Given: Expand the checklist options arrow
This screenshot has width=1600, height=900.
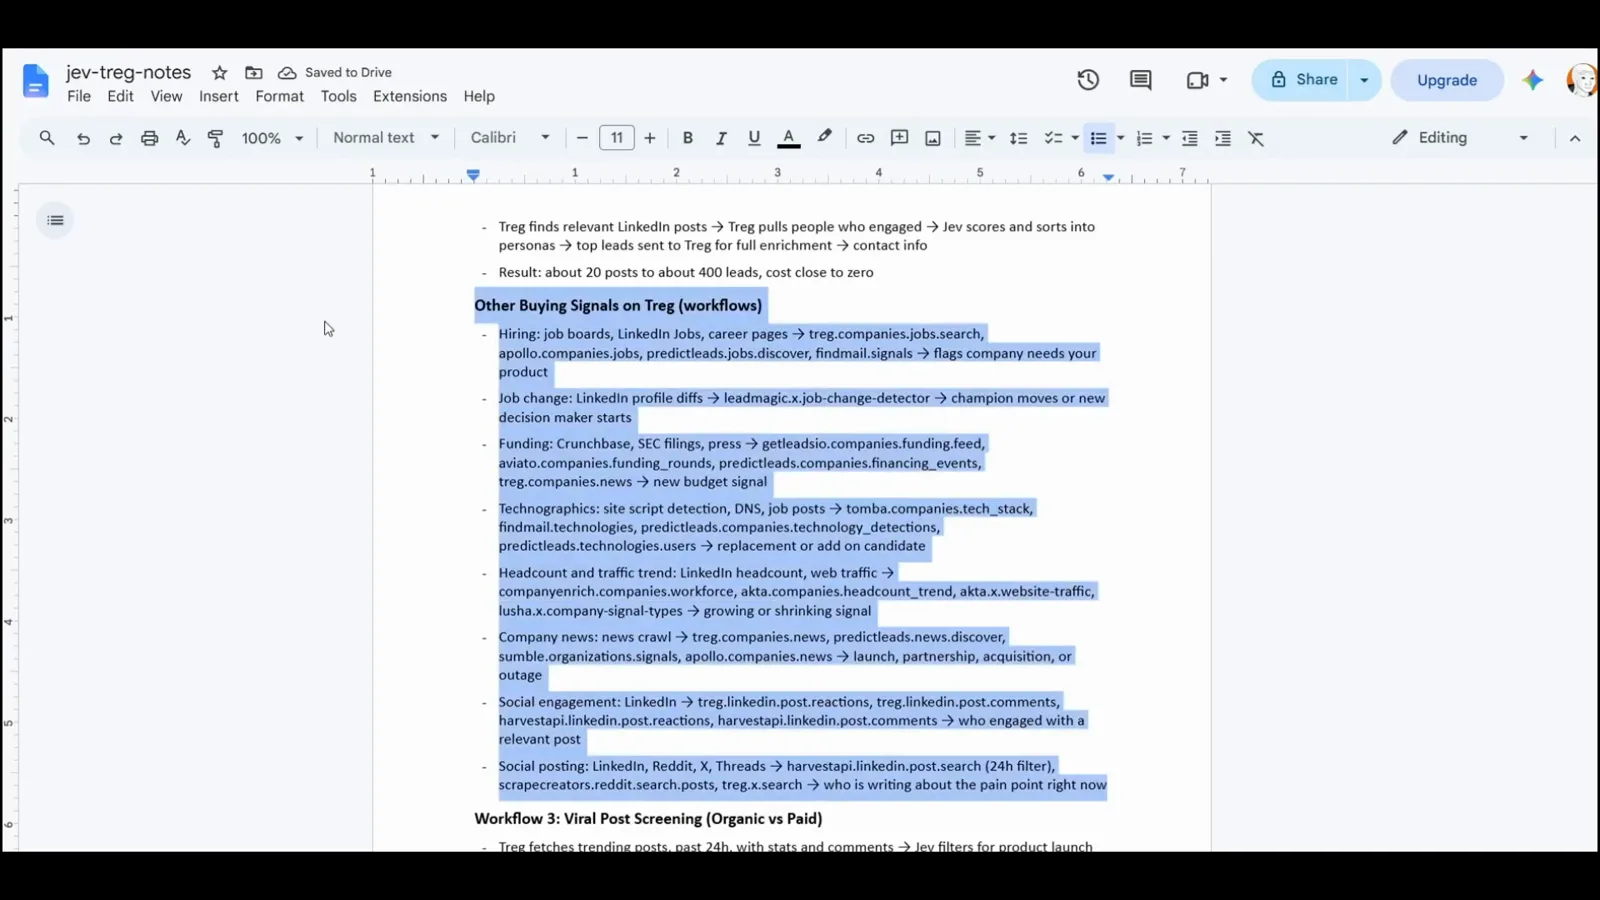Looking at the screenshot, I should [1075, 138].
